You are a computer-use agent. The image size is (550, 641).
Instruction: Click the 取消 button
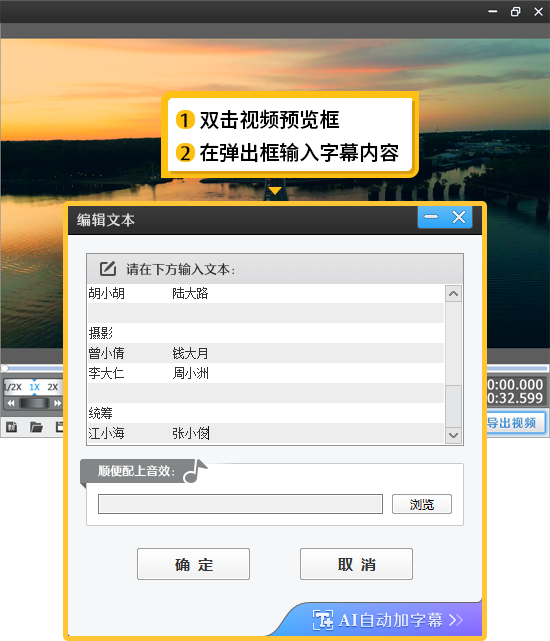point(356,564)
